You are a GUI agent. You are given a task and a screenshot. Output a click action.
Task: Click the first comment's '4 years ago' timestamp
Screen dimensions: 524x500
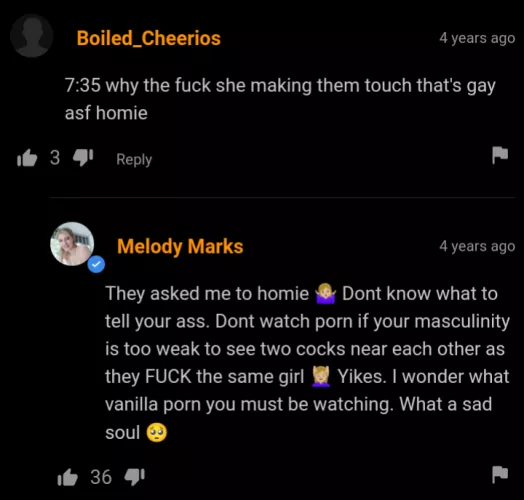click(x=477, y=38)
